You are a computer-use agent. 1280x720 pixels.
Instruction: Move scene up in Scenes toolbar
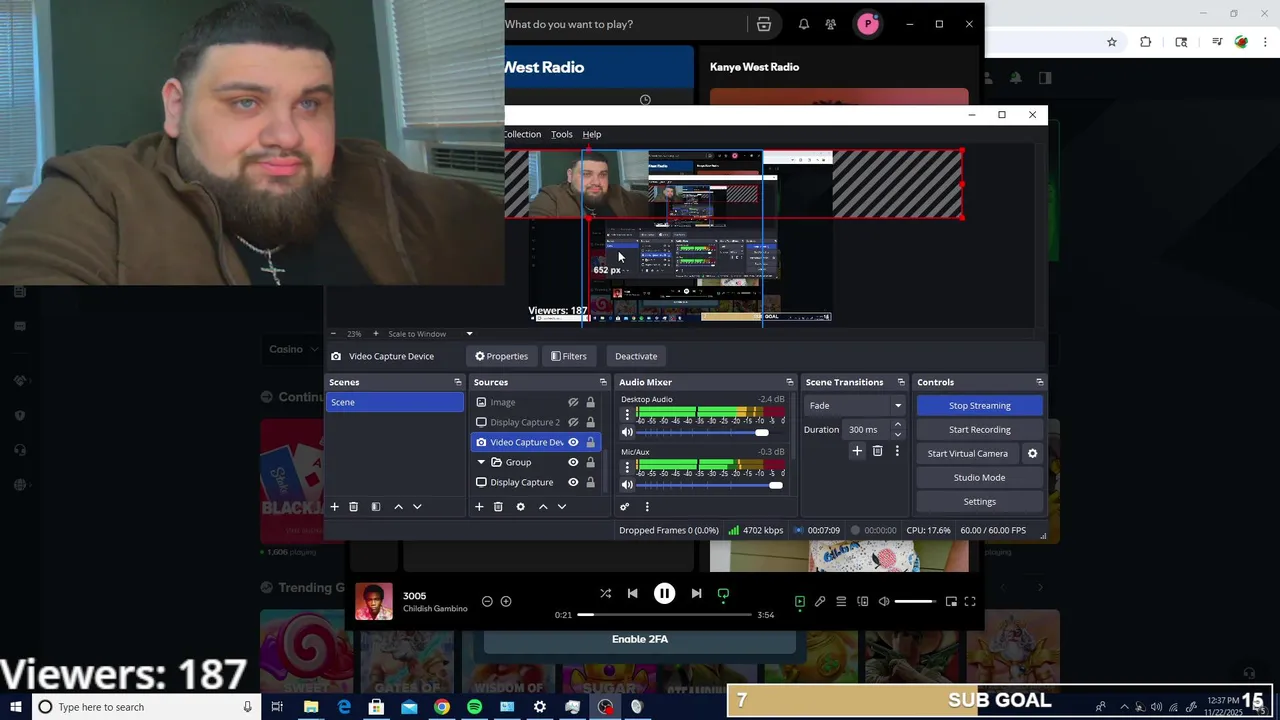[398, 507]
